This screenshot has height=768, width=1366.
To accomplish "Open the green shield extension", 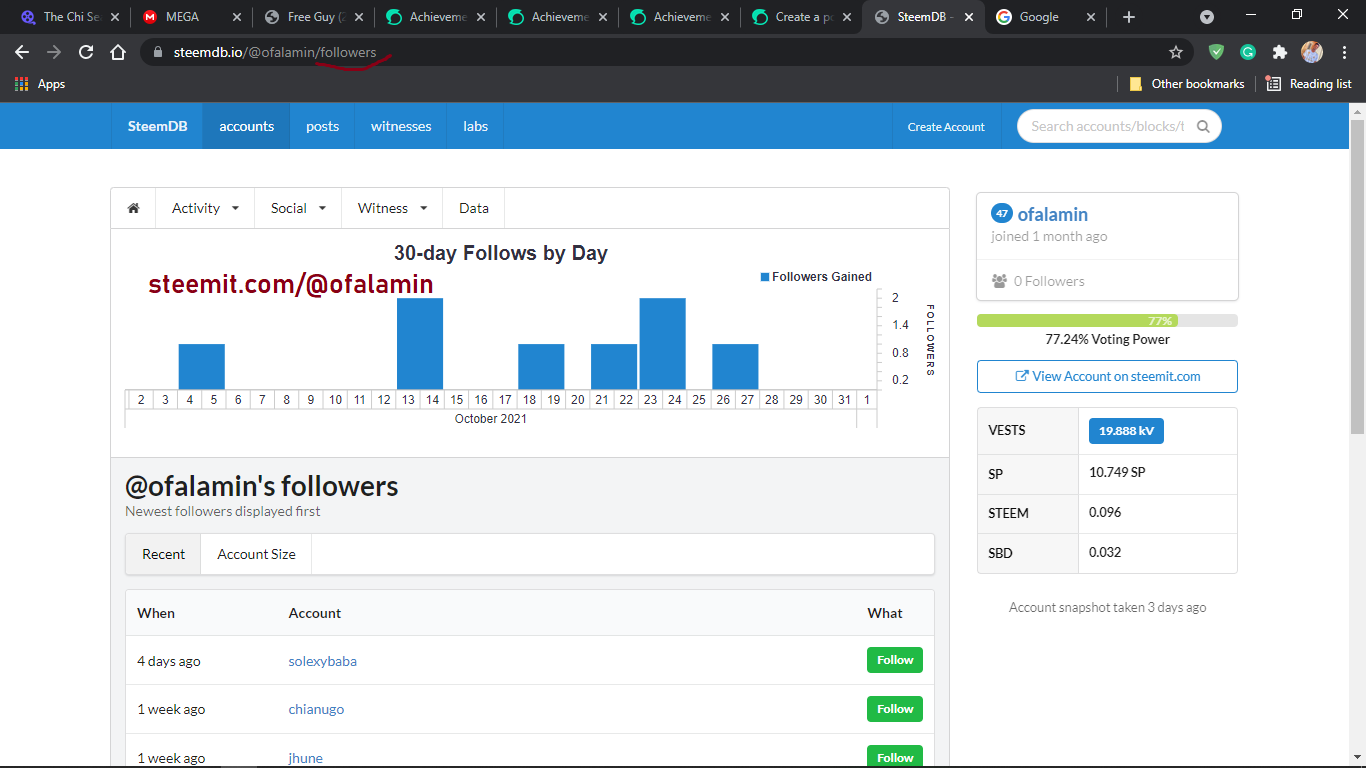I will coord(1216,52).
